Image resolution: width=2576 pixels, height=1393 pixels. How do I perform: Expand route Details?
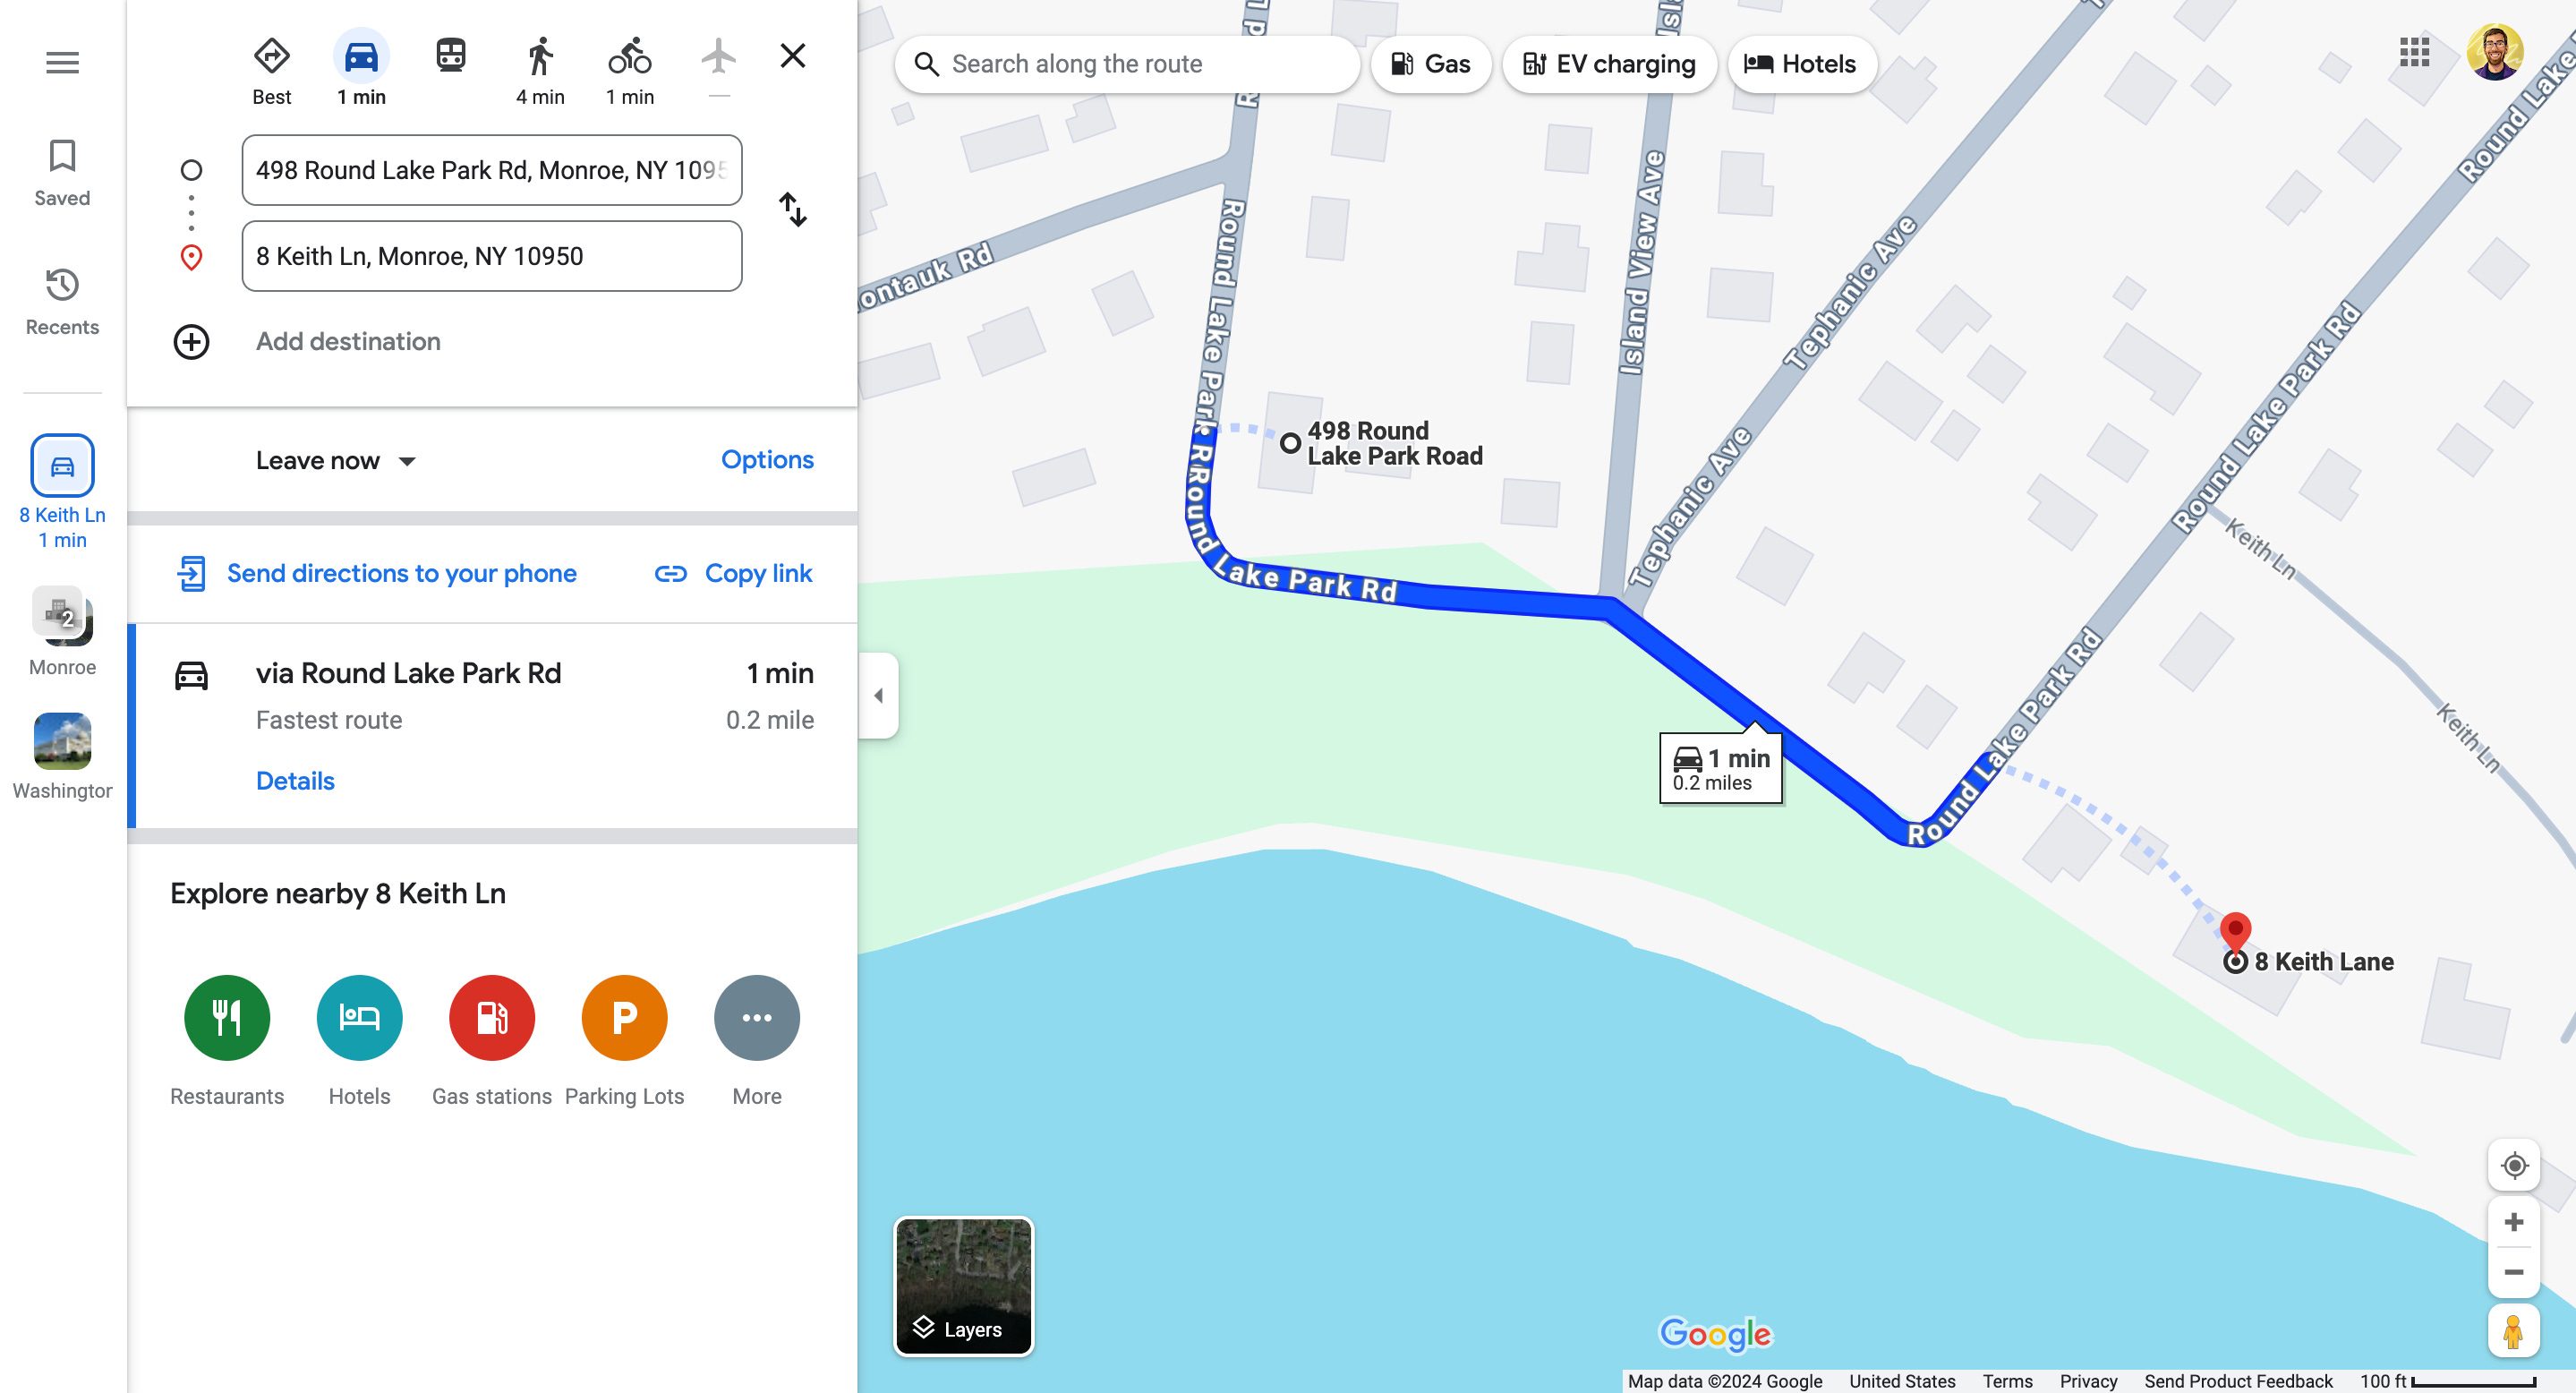coord(295,781)
